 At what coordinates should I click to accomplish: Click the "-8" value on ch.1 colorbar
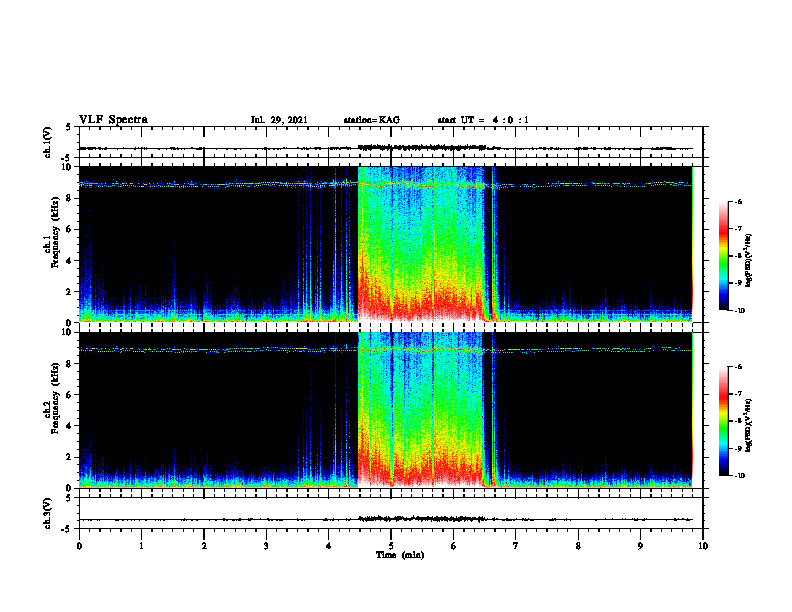click(738, 256)
